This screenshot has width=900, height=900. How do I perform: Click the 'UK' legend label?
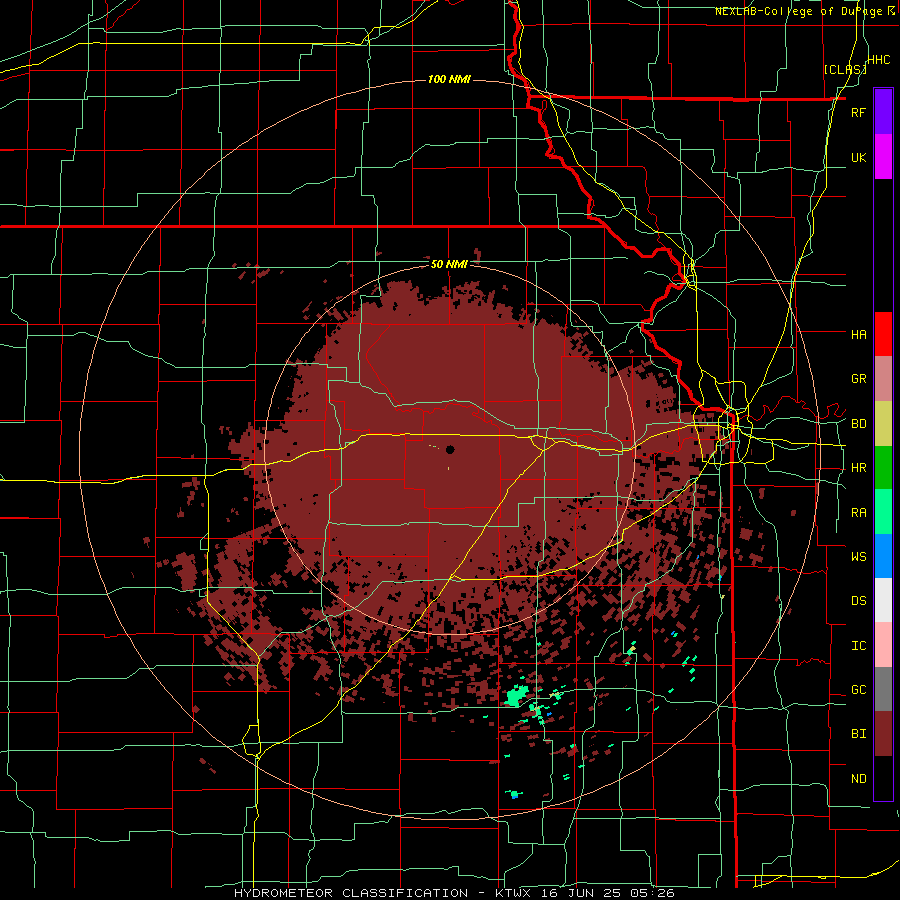858,157
